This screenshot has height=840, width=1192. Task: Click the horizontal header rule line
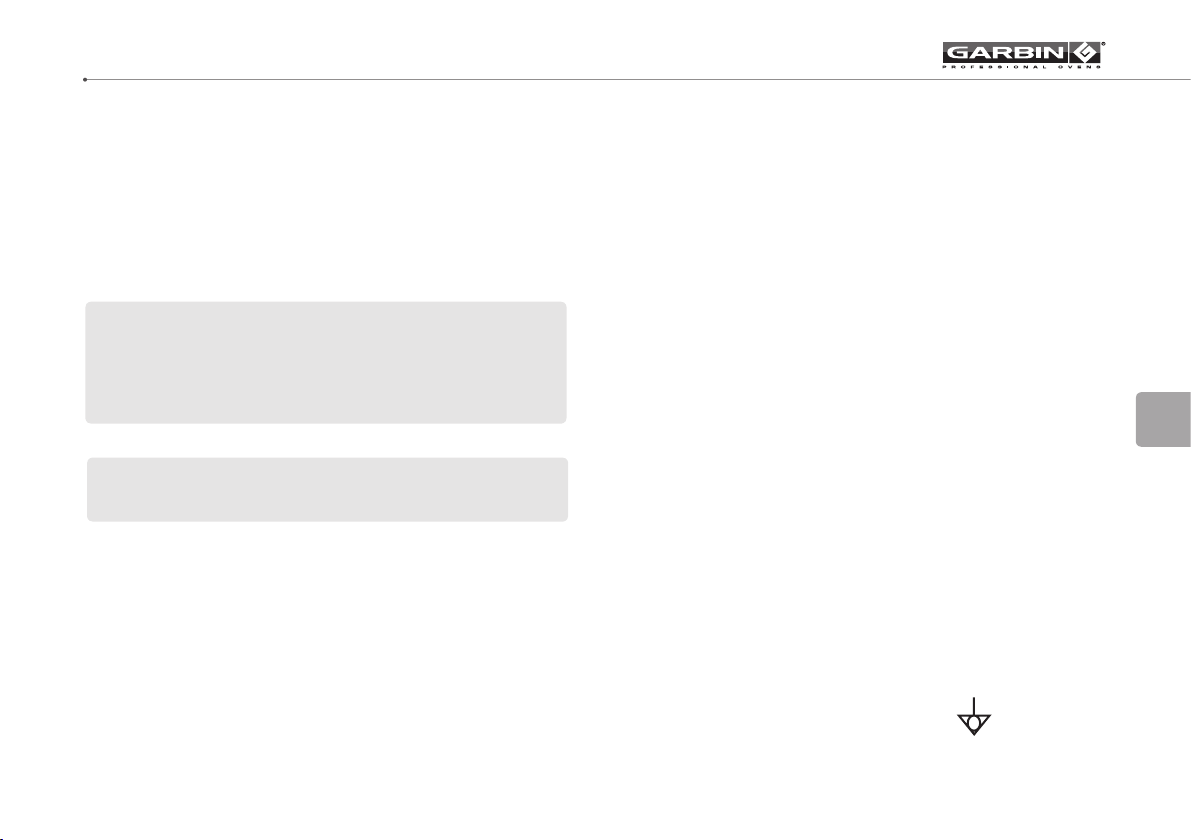tap(639, 79)
